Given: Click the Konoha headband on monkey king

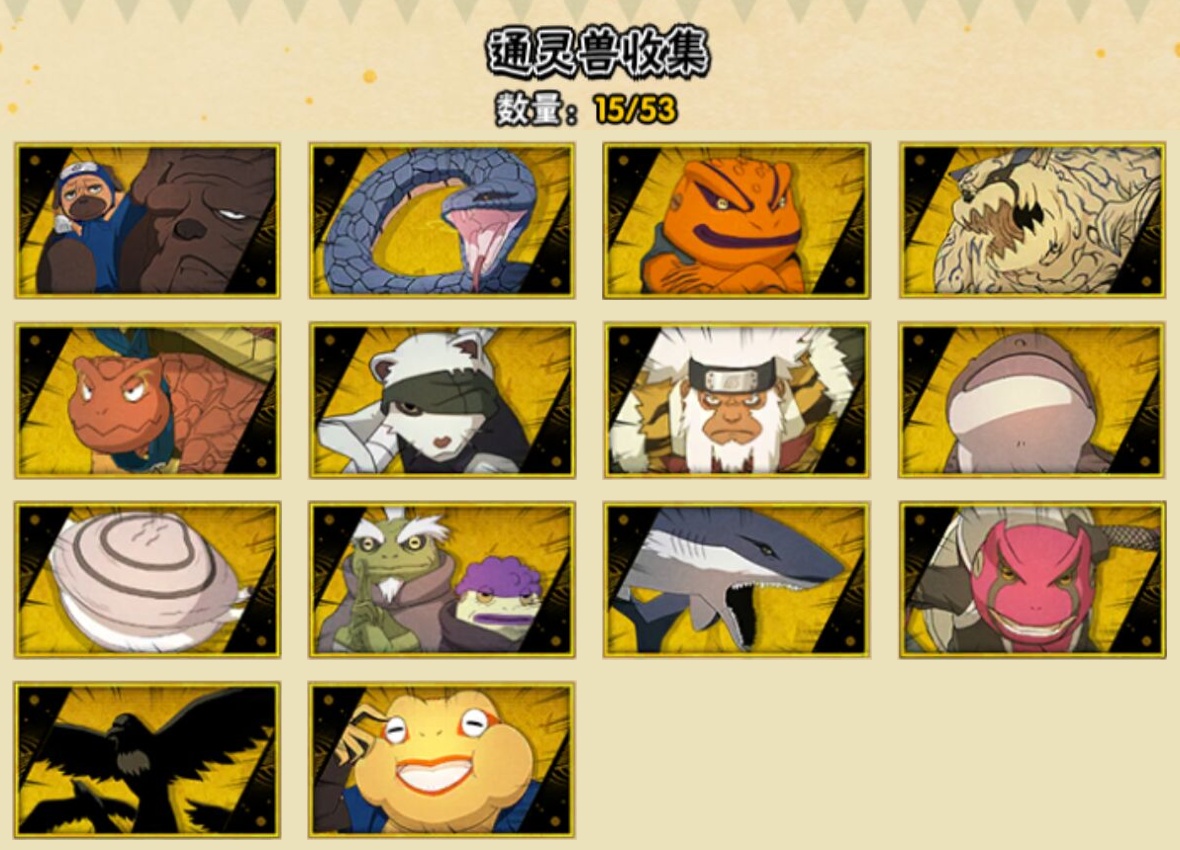Looking at the screenshot, I should (733, 375).
